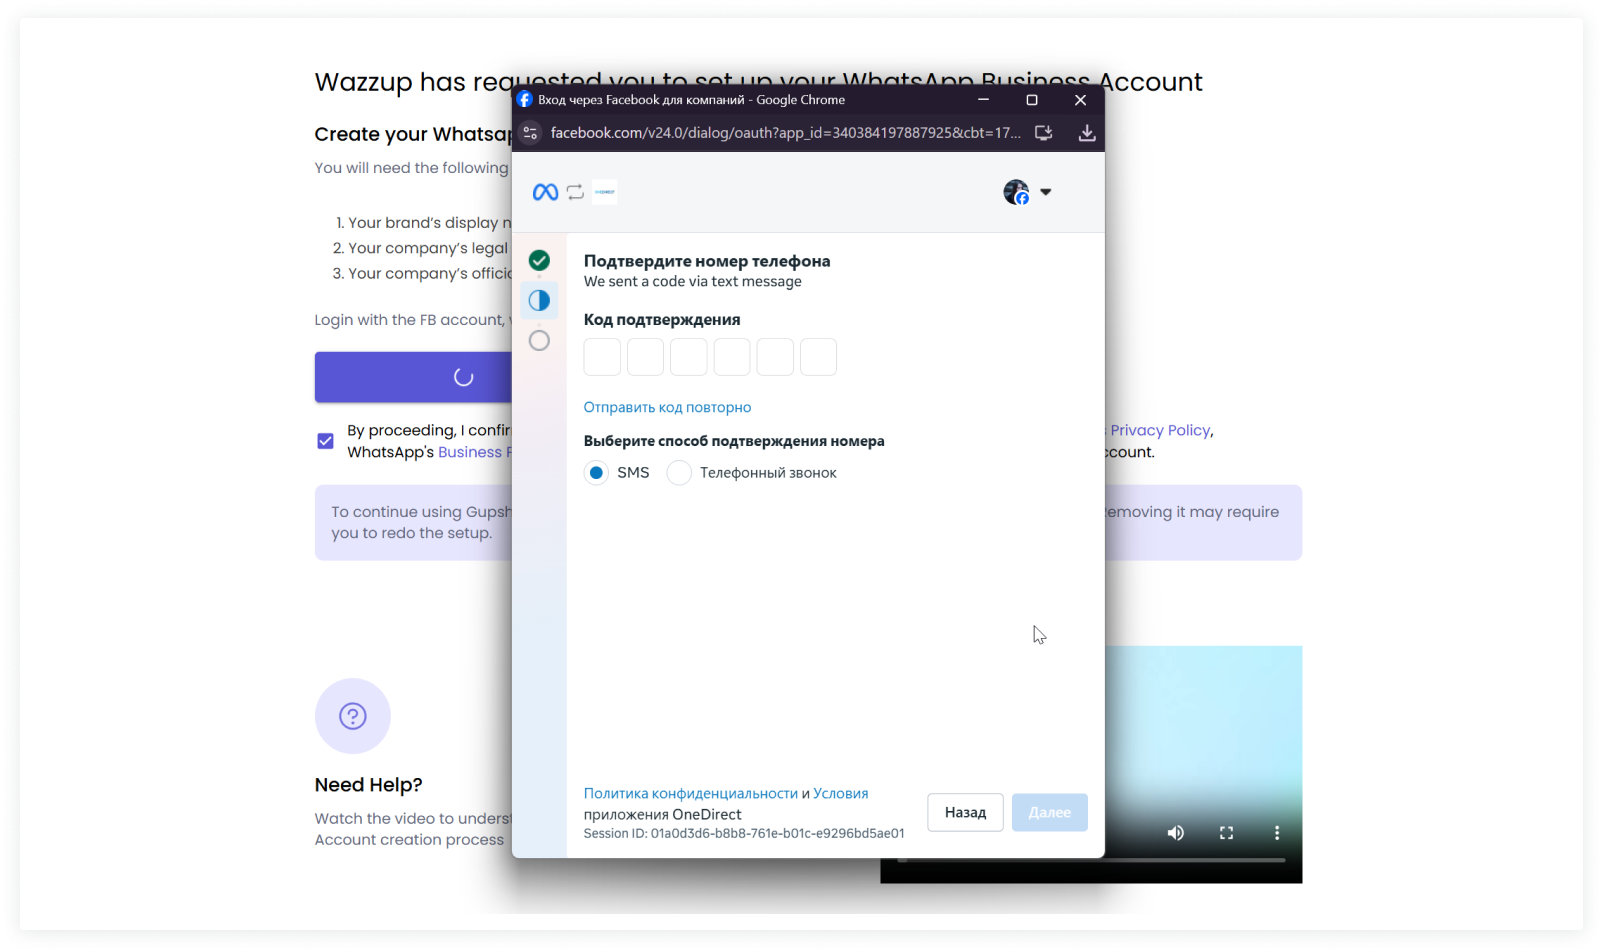Open the 'Условия' terms link

[x=841, y=794]
